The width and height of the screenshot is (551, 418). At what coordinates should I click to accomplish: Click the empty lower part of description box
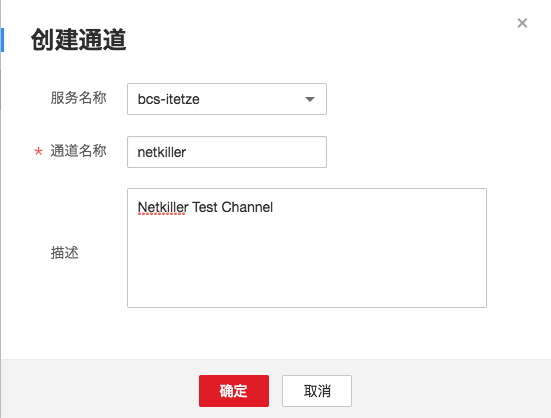point(307,267)
